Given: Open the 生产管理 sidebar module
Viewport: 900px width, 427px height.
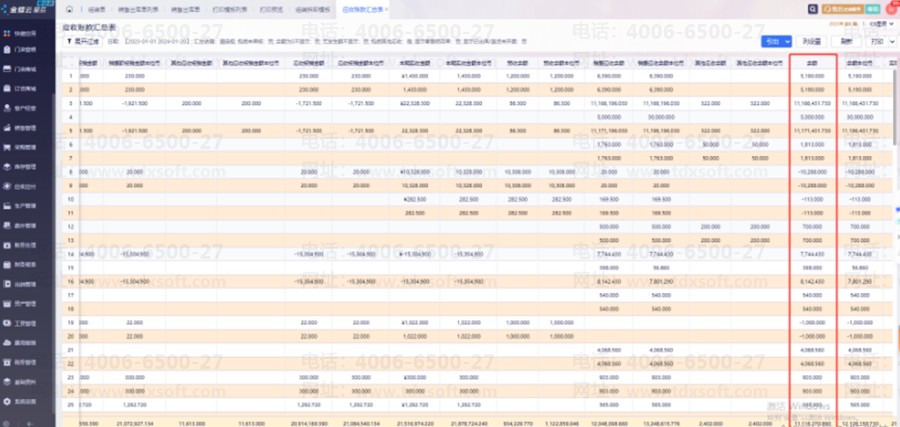Looking at the screenshot, I should [26, 205].
